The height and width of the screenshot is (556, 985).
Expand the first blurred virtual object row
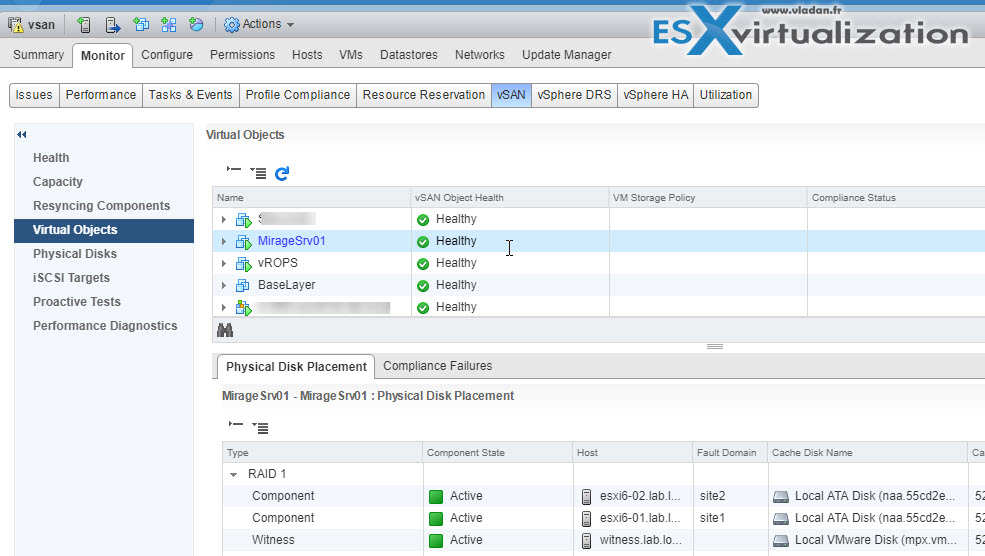(224, 219)
